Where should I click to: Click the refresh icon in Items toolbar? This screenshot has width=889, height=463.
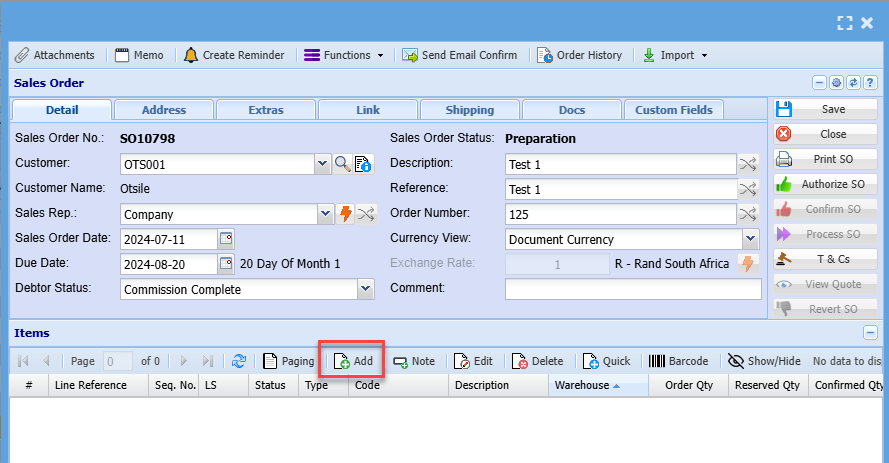coord(239,361)
